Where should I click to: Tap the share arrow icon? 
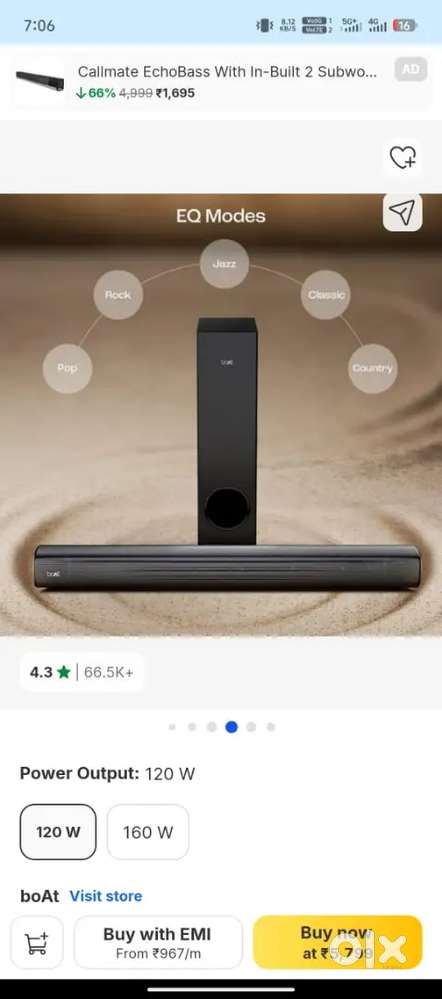click(403, 212)
